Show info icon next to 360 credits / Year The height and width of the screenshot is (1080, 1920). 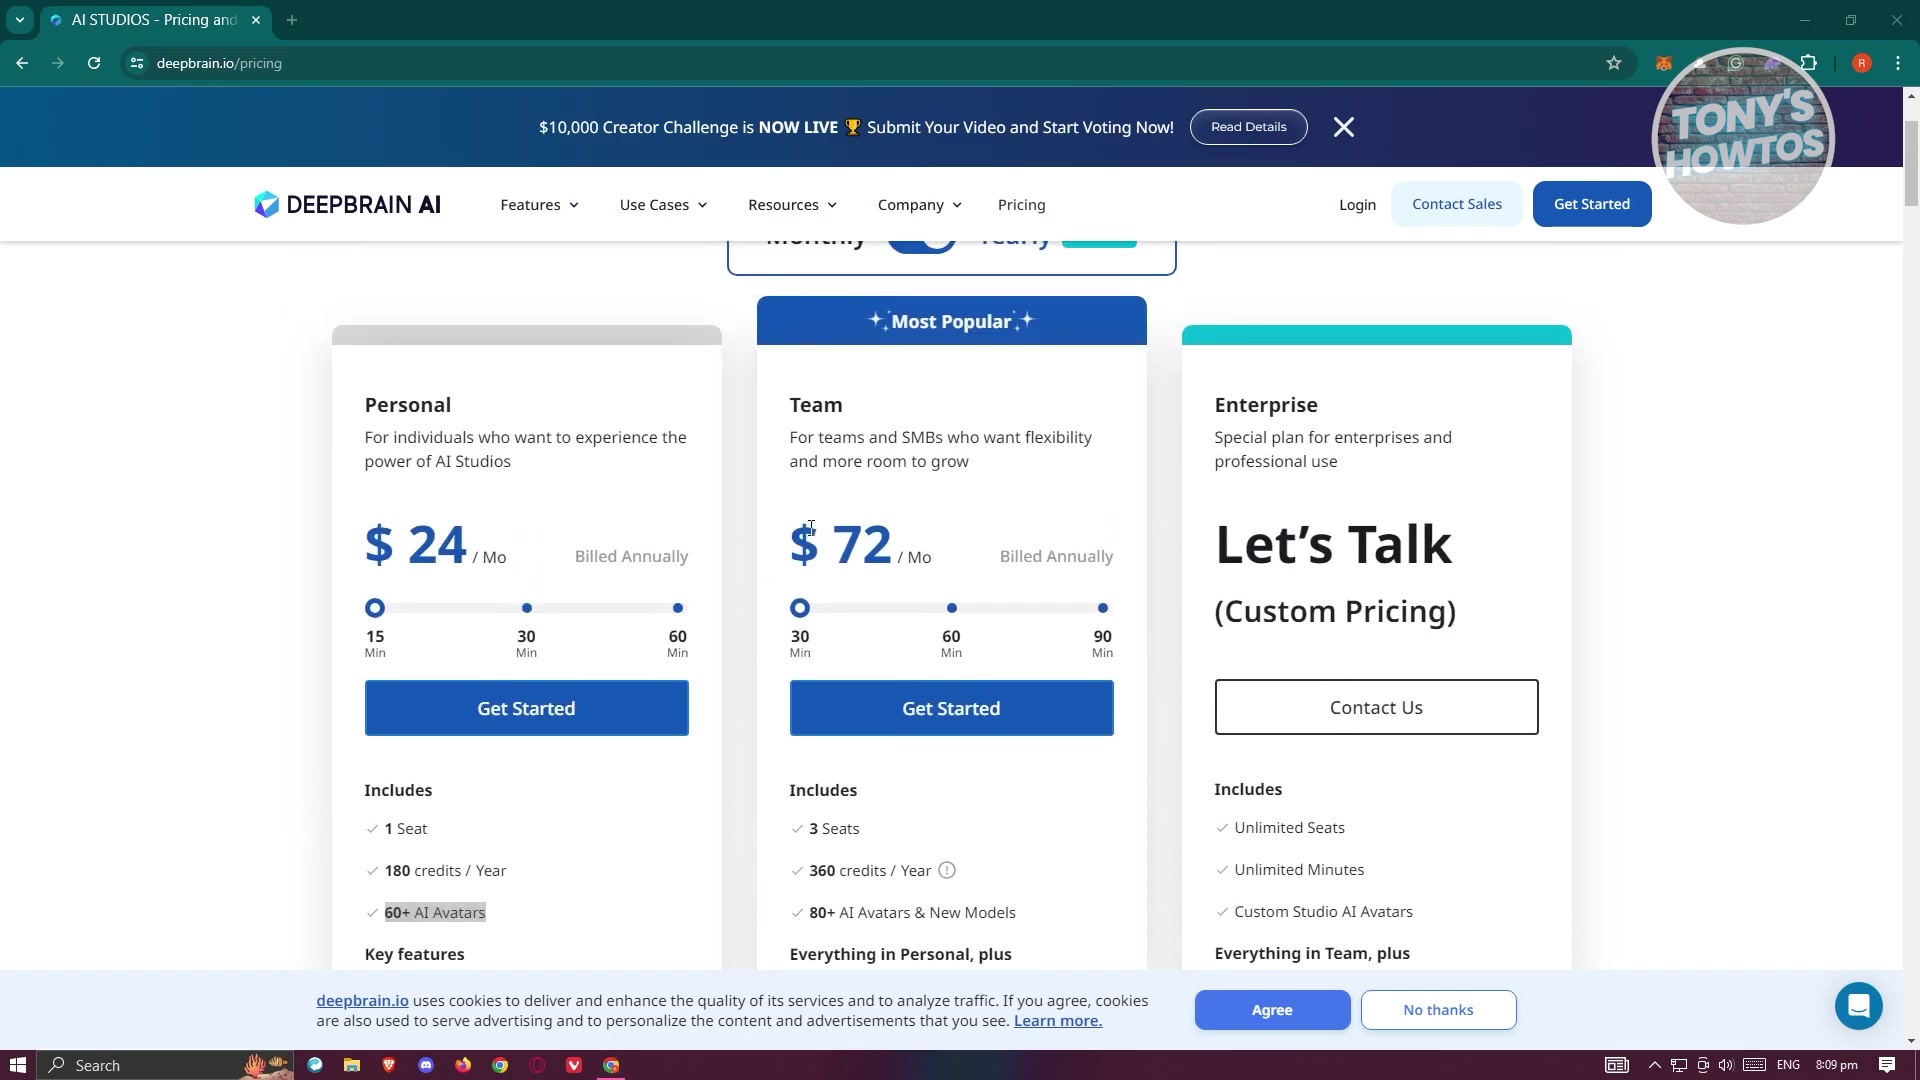[947, 870]
